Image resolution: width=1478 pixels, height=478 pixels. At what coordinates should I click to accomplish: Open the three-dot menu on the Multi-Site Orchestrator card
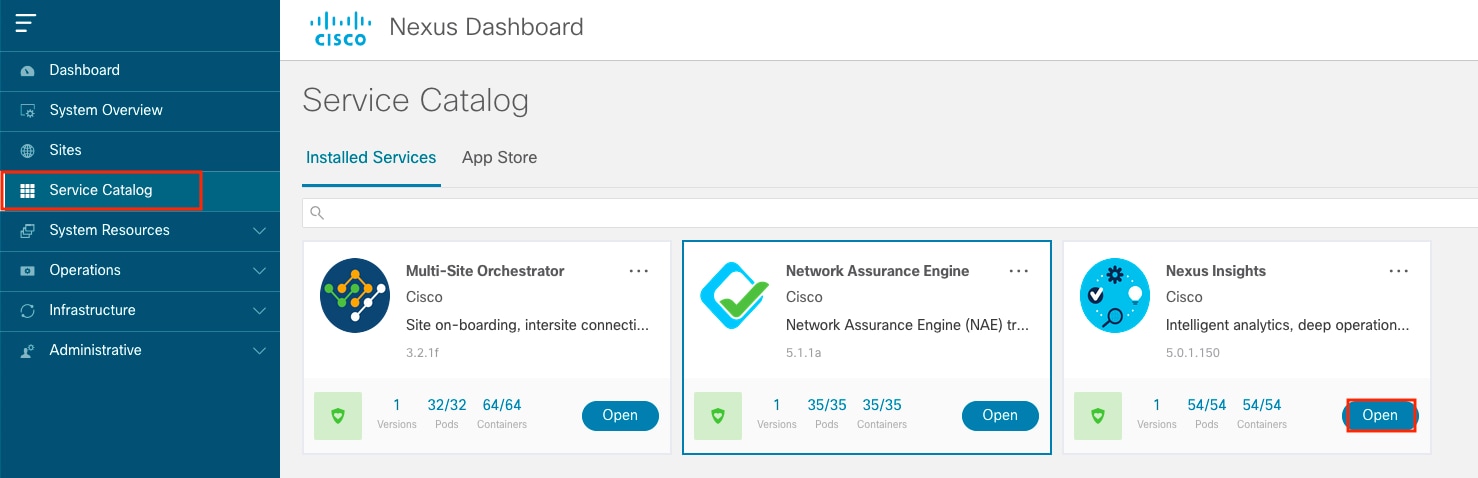point(639,271)
